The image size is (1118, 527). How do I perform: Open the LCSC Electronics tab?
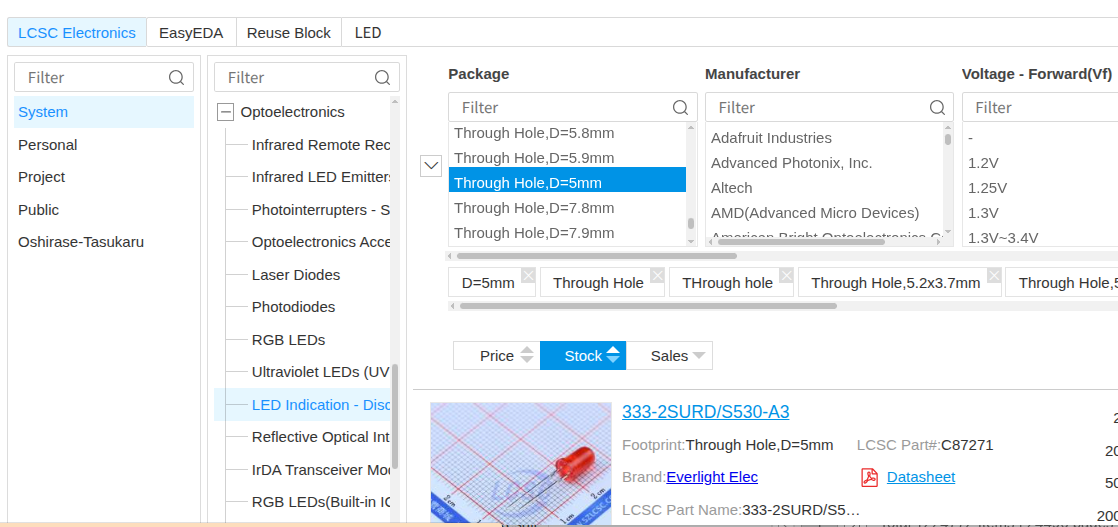click(77, 33)
